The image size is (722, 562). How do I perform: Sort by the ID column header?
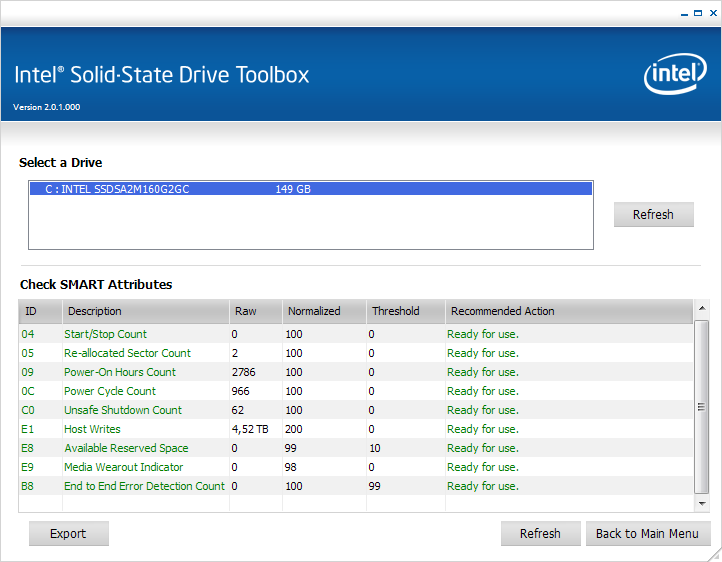coord(41,311)
